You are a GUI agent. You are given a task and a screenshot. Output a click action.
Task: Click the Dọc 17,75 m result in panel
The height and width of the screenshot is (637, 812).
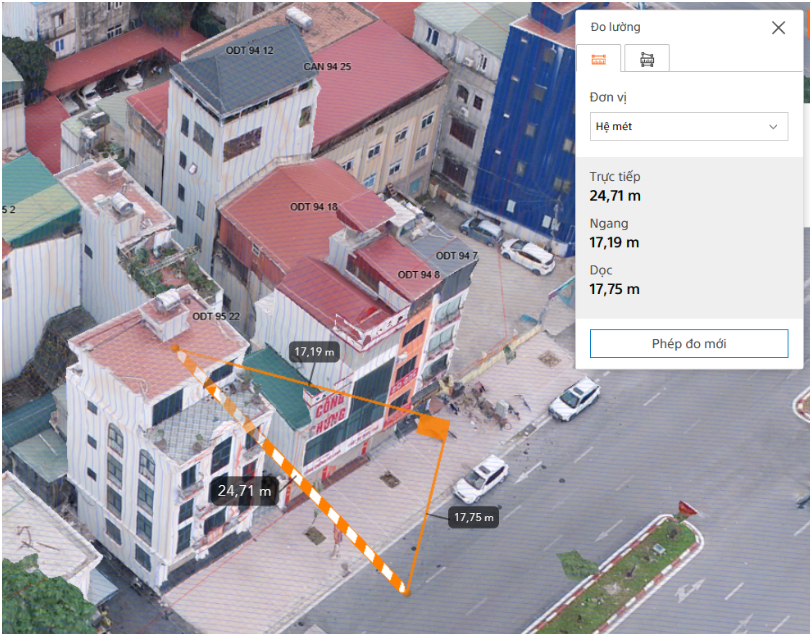pyautogui.click(x=614, y=280)
